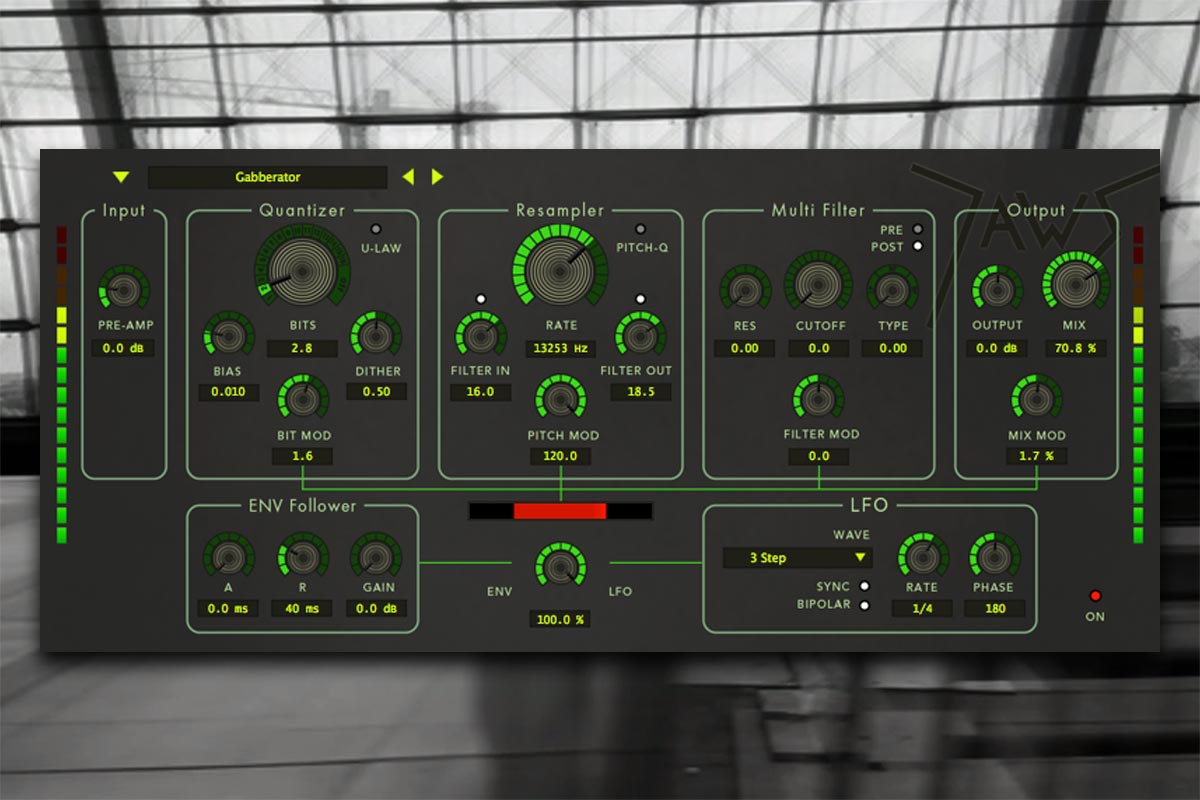Toggle the LFO SYNC switch
This screenshot has width=1200, height=800.
pyautogui.click(x=864, y=587)
